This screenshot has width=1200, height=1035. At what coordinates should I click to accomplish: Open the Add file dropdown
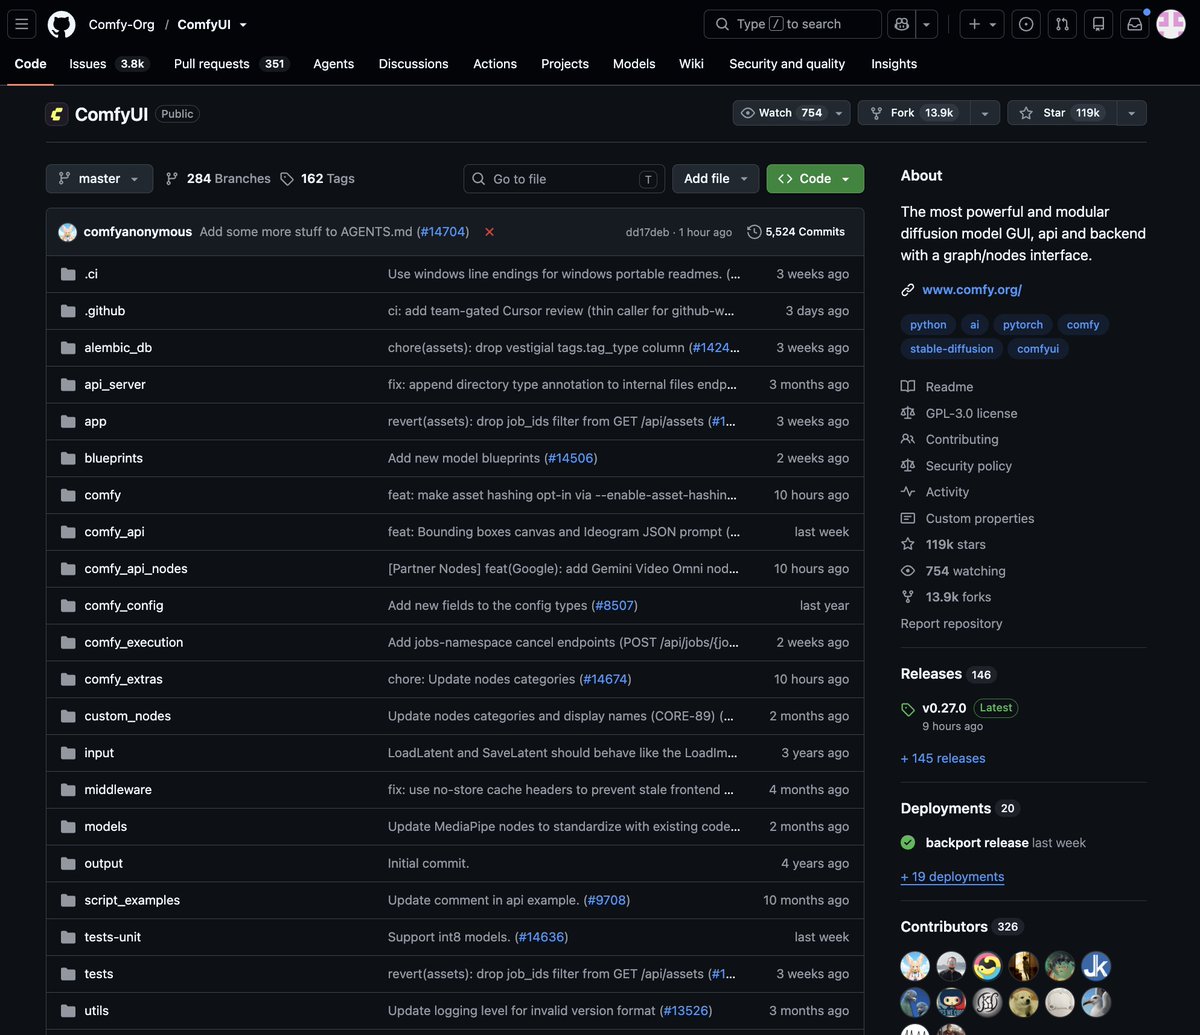[715, 178]
